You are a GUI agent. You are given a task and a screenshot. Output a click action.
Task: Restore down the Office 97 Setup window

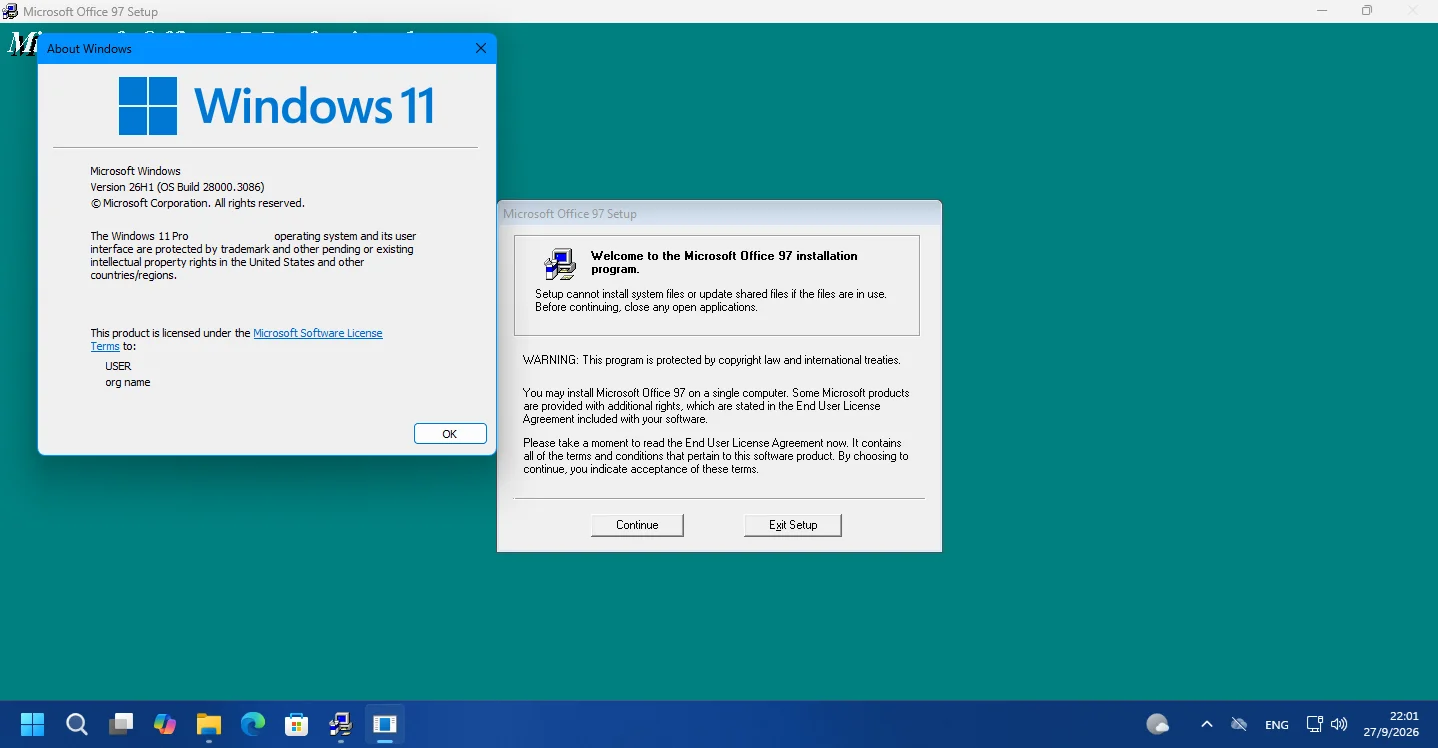[x=1367, y=11]
